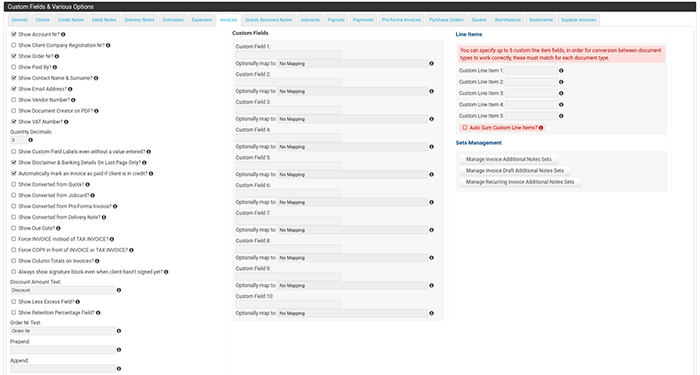Viewport: 700px width, 375px height.
Task: Toggle Auto Sum Custom Line Items checkbox
Action: pos(465,127)
